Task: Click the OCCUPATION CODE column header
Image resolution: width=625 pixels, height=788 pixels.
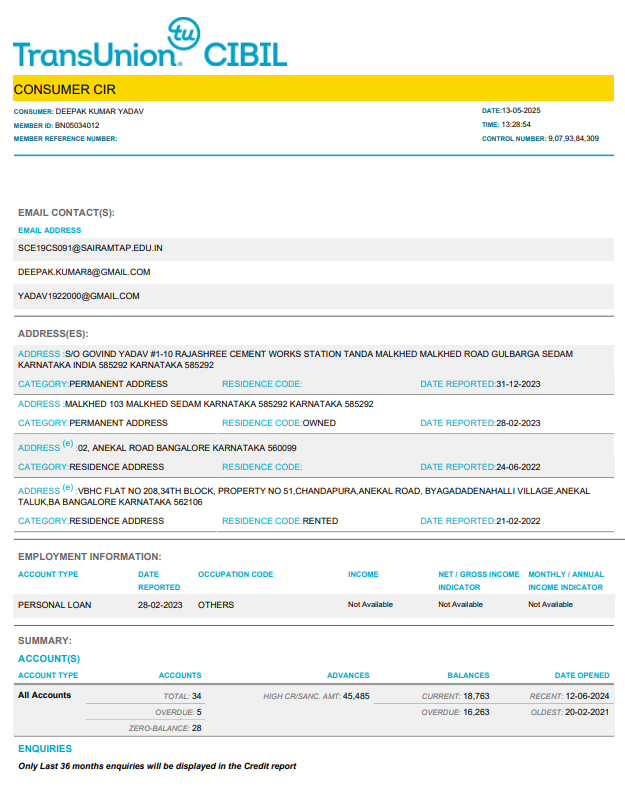Action: [x=236, y=574]
